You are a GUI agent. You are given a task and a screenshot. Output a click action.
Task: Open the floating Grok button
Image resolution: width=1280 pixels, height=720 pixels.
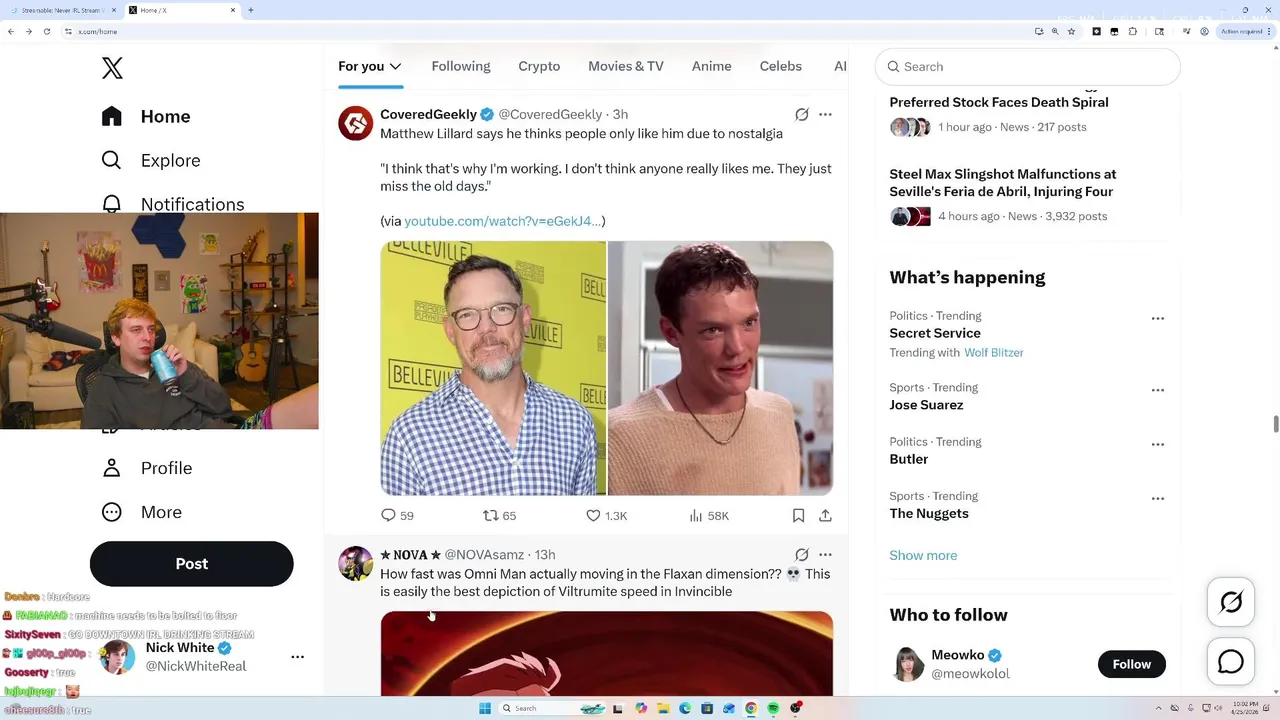(1231, 602)
